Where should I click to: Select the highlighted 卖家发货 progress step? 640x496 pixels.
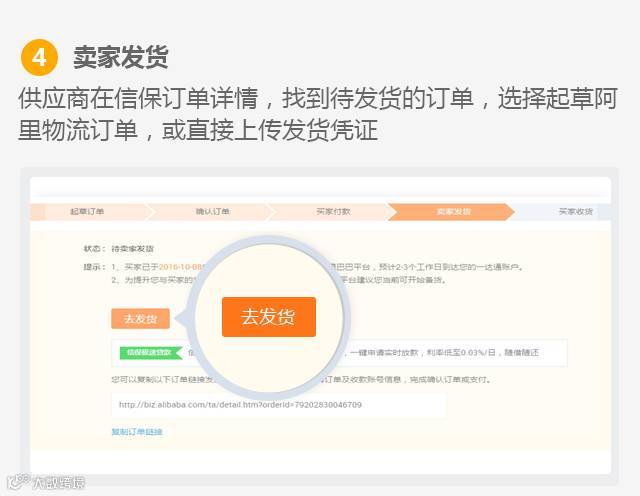tap(453, 211)
